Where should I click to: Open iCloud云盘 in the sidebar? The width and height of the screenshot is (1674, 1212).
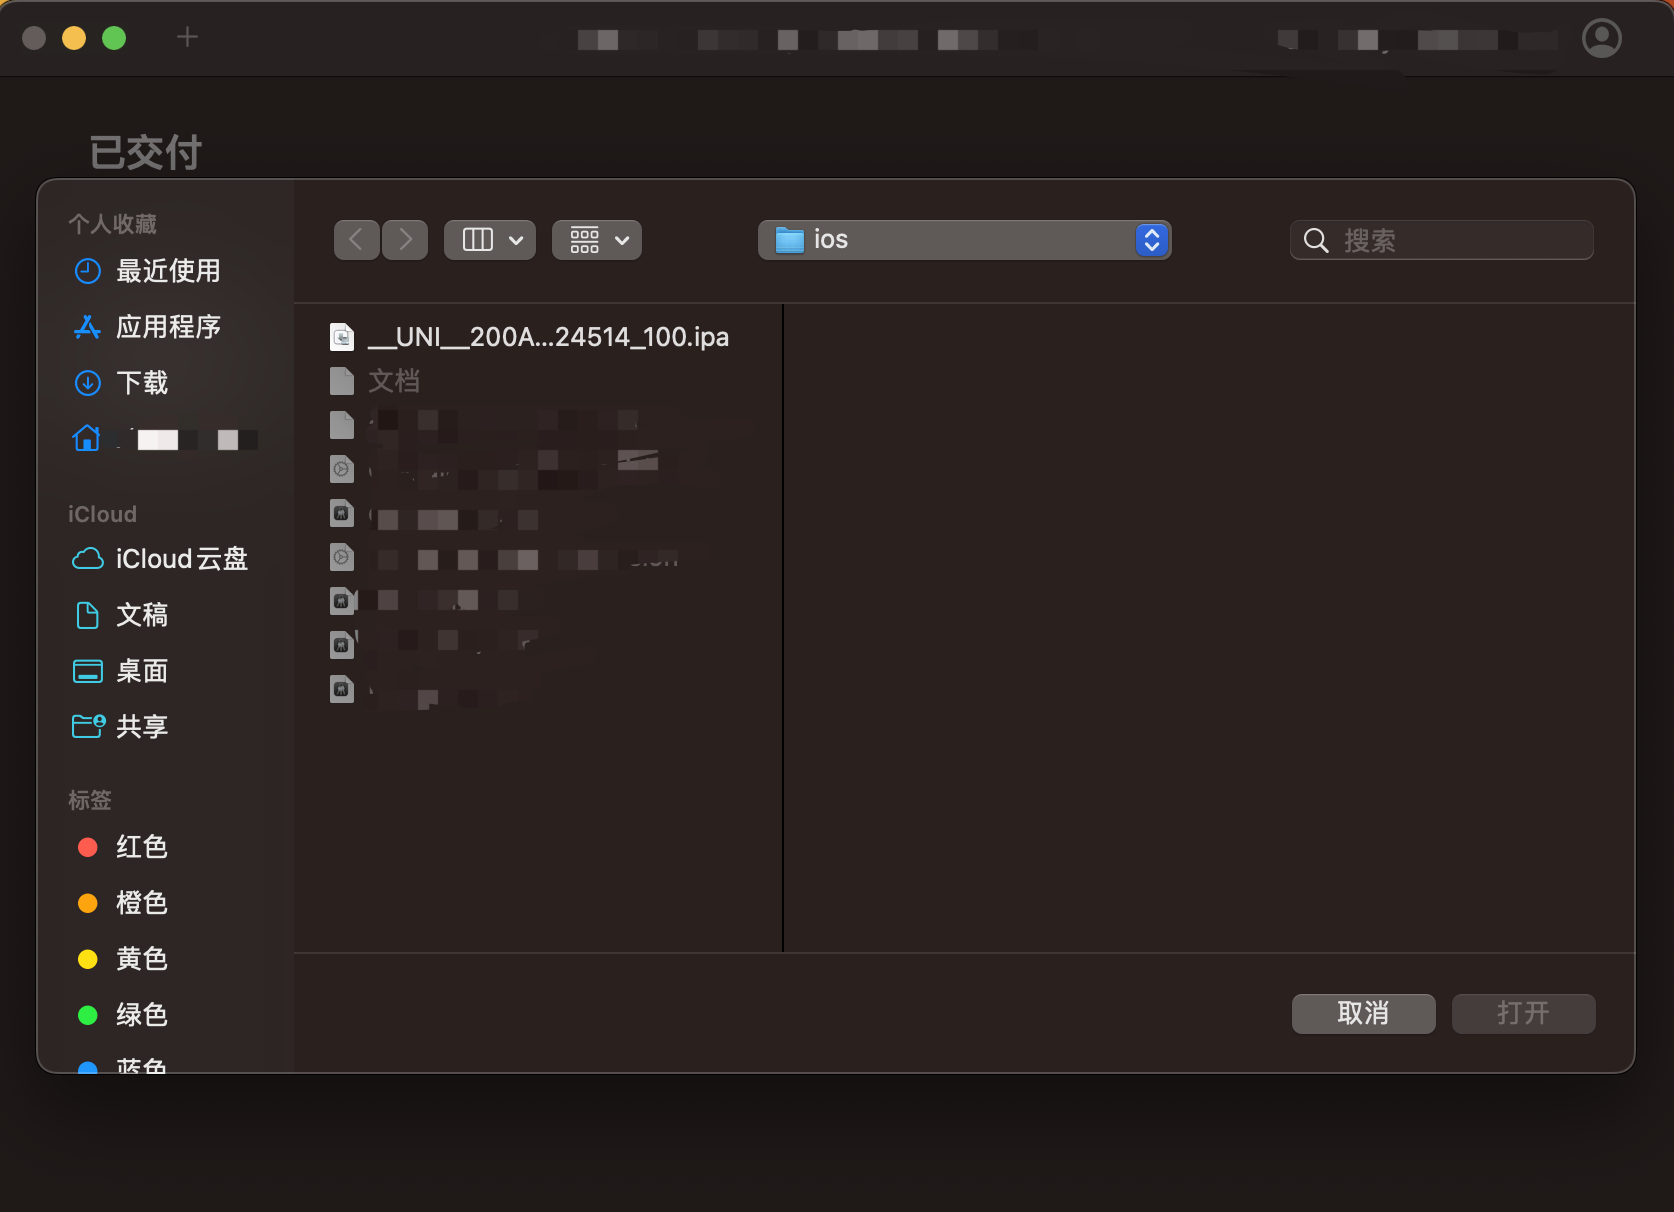(x=182, y=559)
